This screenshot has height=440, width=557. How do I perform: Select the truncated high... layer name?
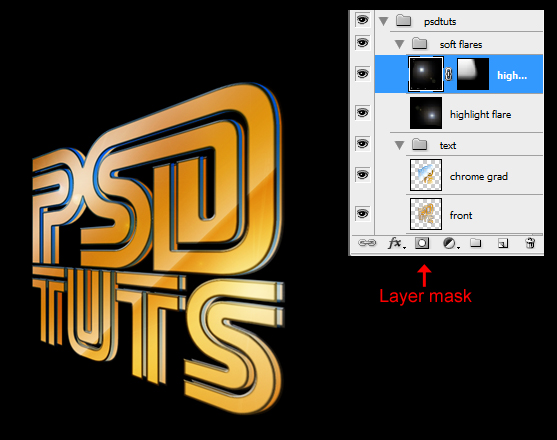(512, 75)
